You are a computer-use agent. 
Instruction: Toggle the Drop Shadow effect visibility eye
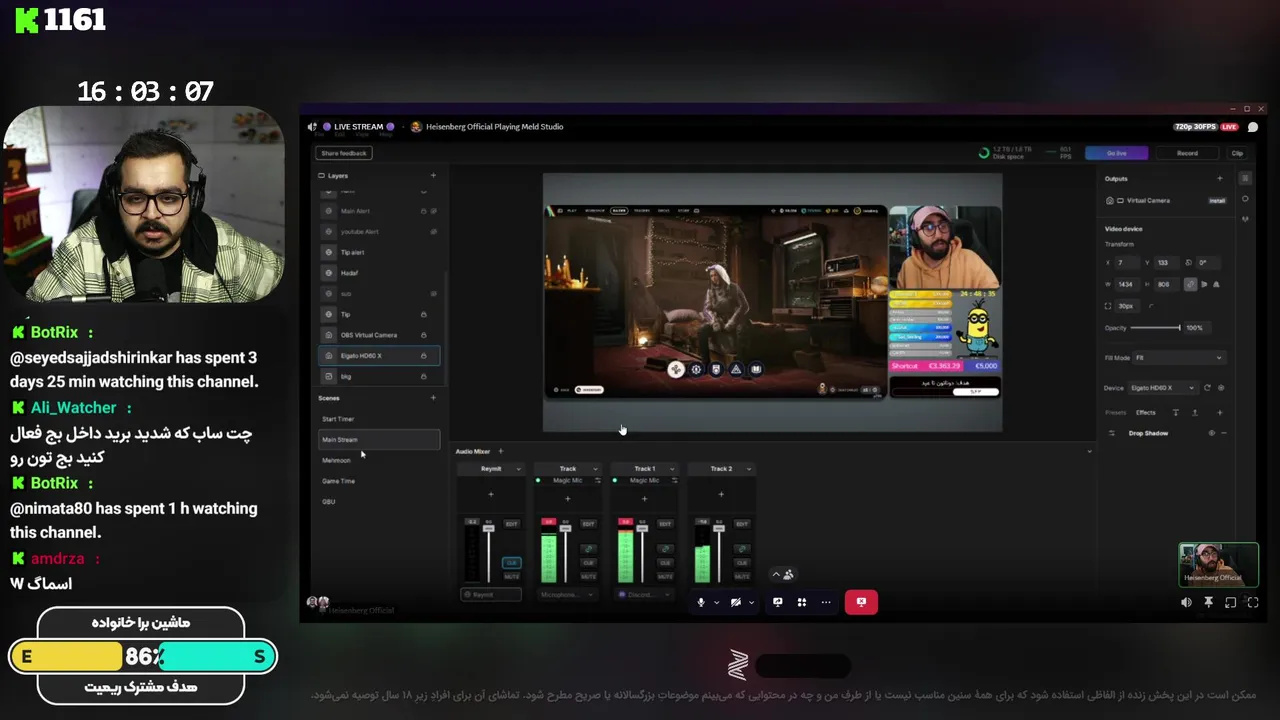pyautogui.click(x=1212, y=433)
